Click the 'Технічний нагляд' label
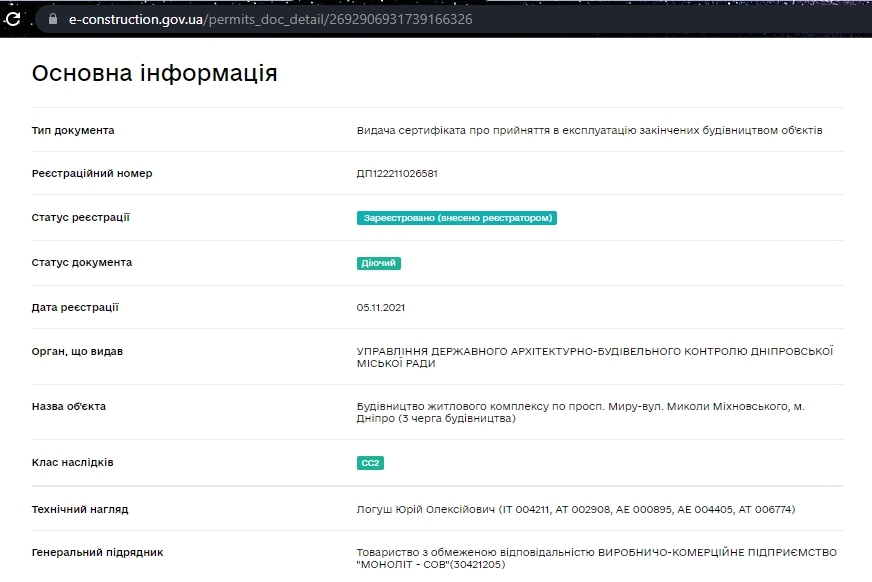This screenshot has width=872, height=582. (80, 509)
